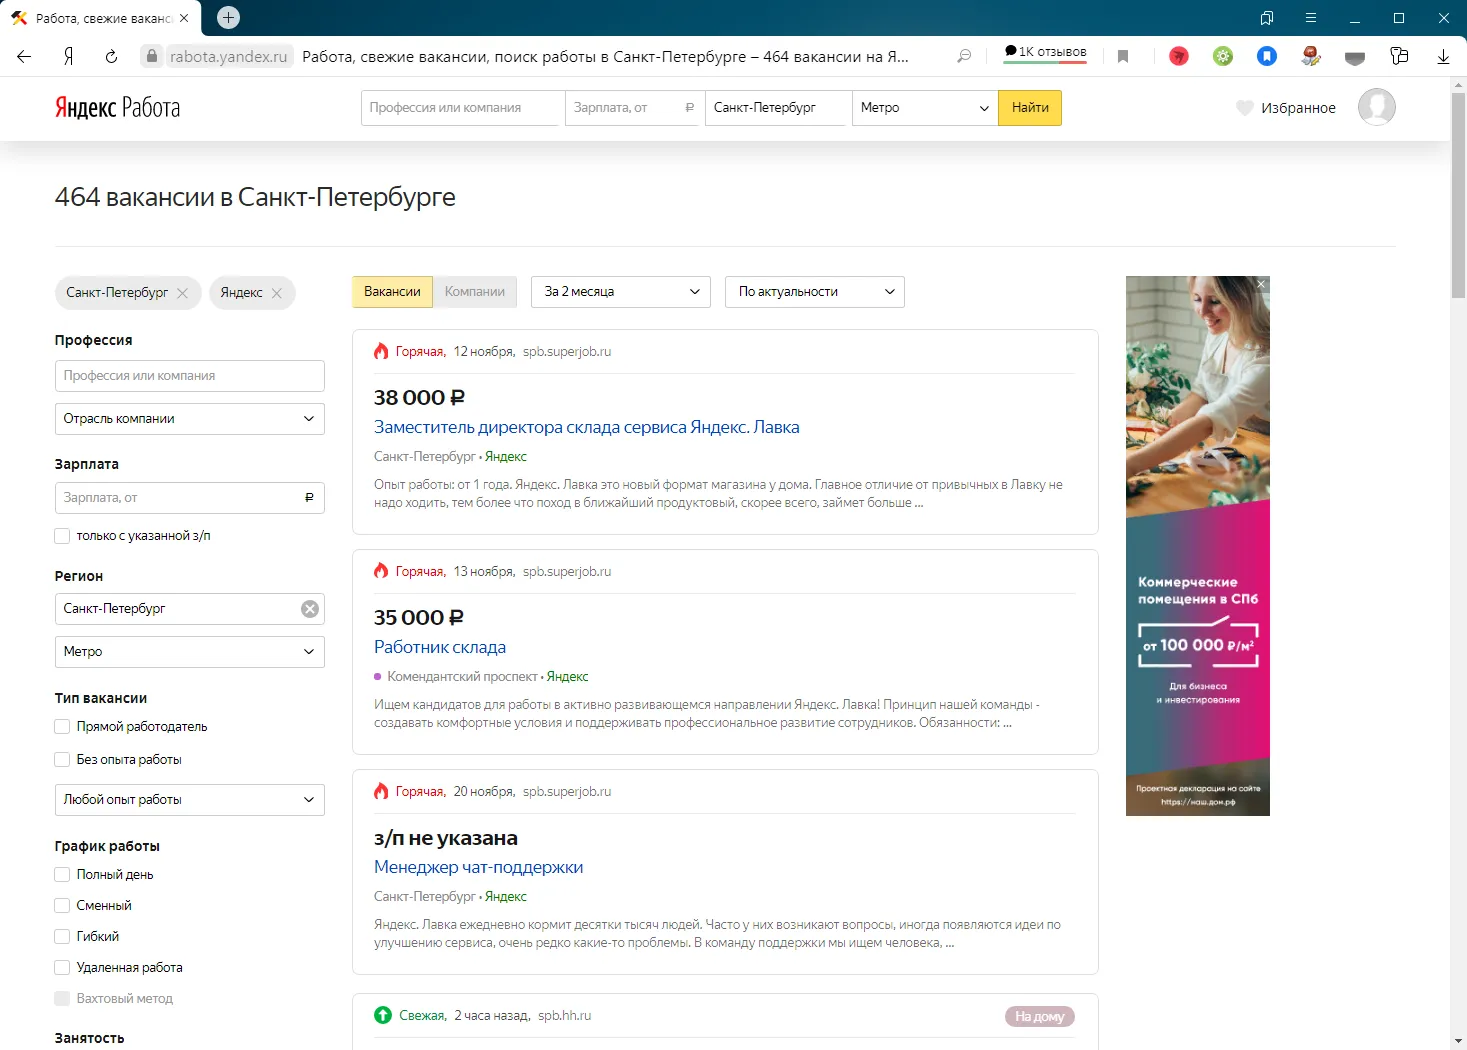Tick the 'Полный день' schedule checkbox
The image size is (1467, 1050).
point(62,875)
